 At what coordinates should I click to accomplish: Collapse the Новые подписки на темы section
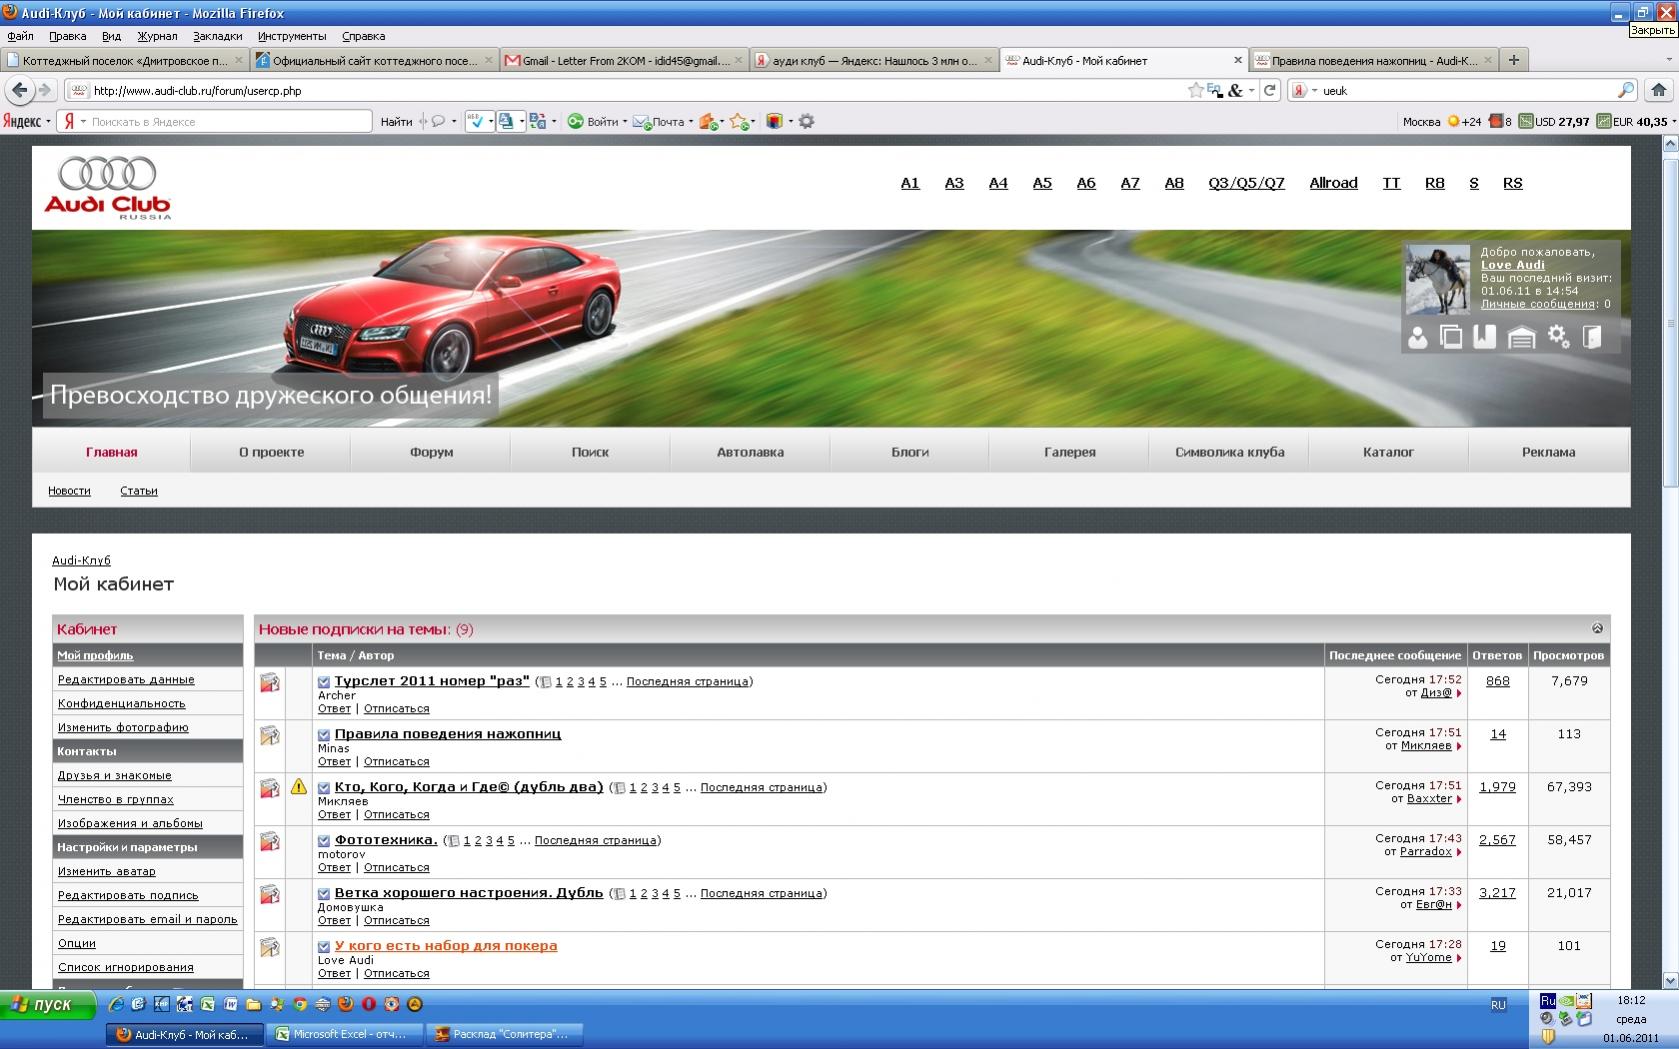pyautogui.click(x=1597, y=628)
